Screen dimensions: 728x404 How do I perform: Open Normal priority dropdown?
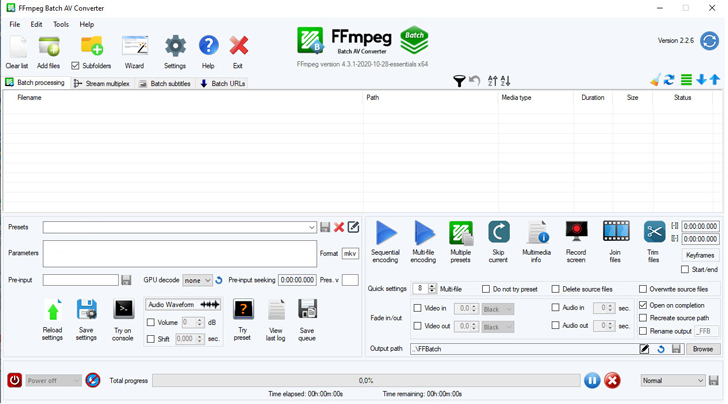point(673,381)
